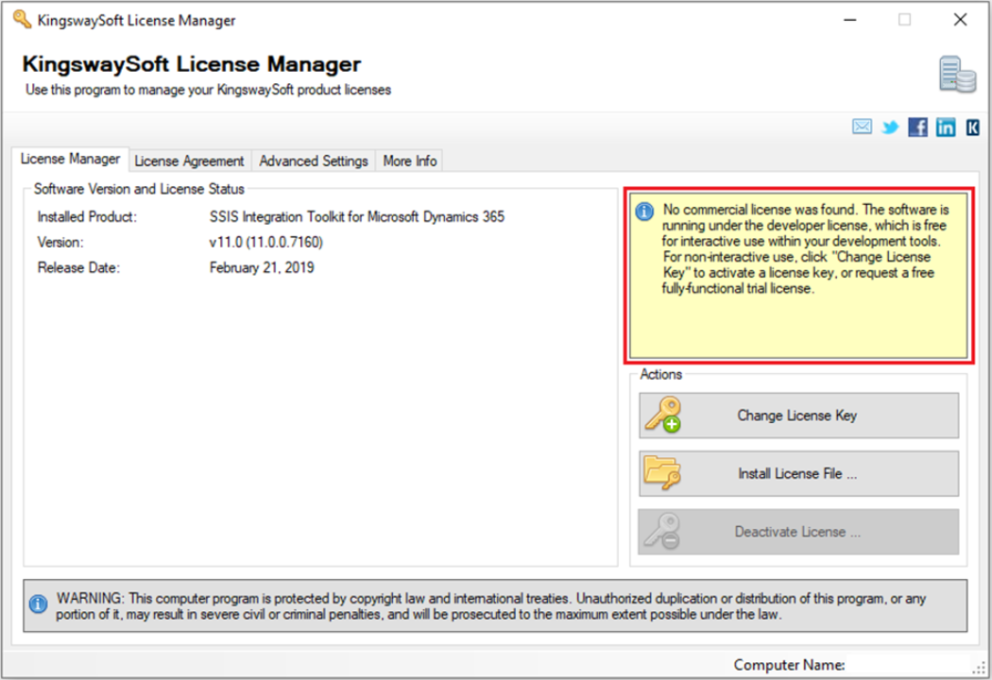Minimize the License Manager window

pyautogui.click(x=850, y=20)
